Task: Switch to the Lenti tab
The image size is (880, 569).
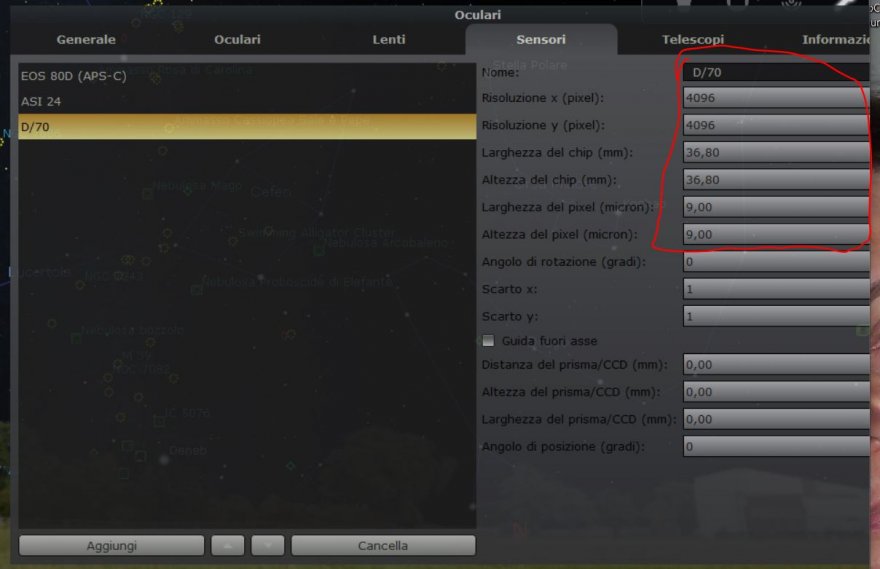Action: click(x=388, y=39)
